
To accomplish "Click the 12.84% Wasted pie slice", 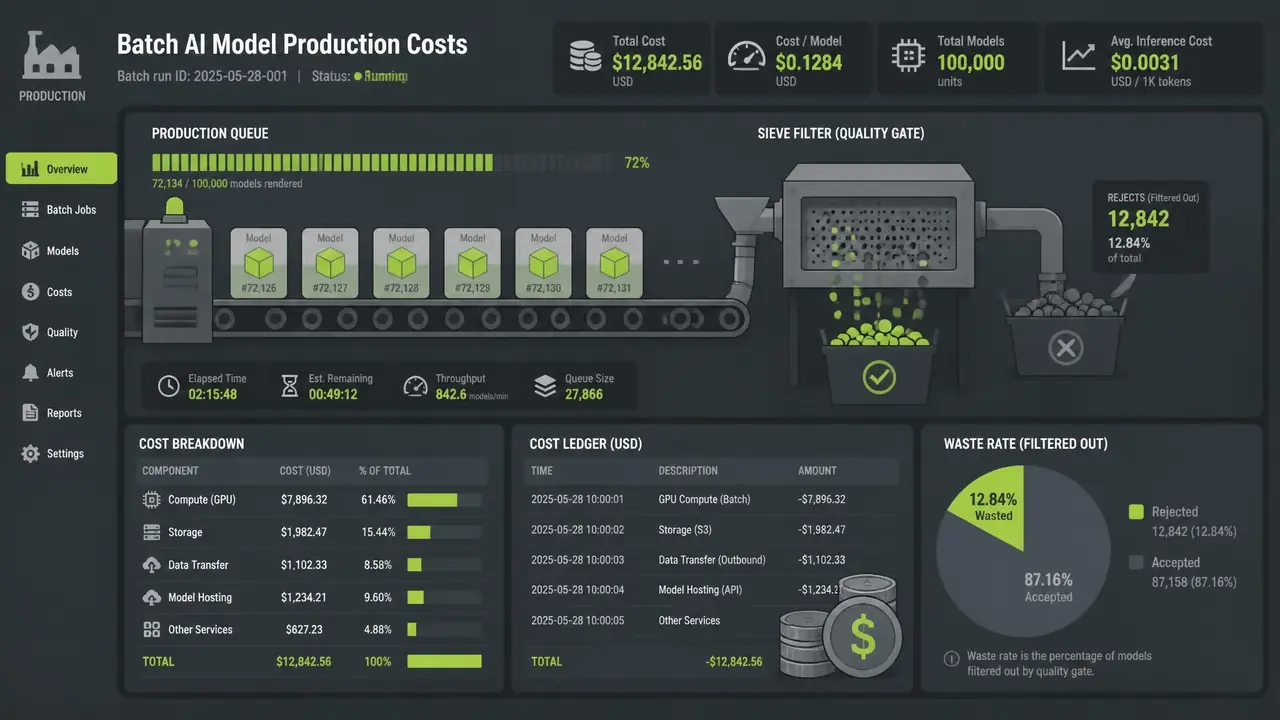I will pos(993,506).
